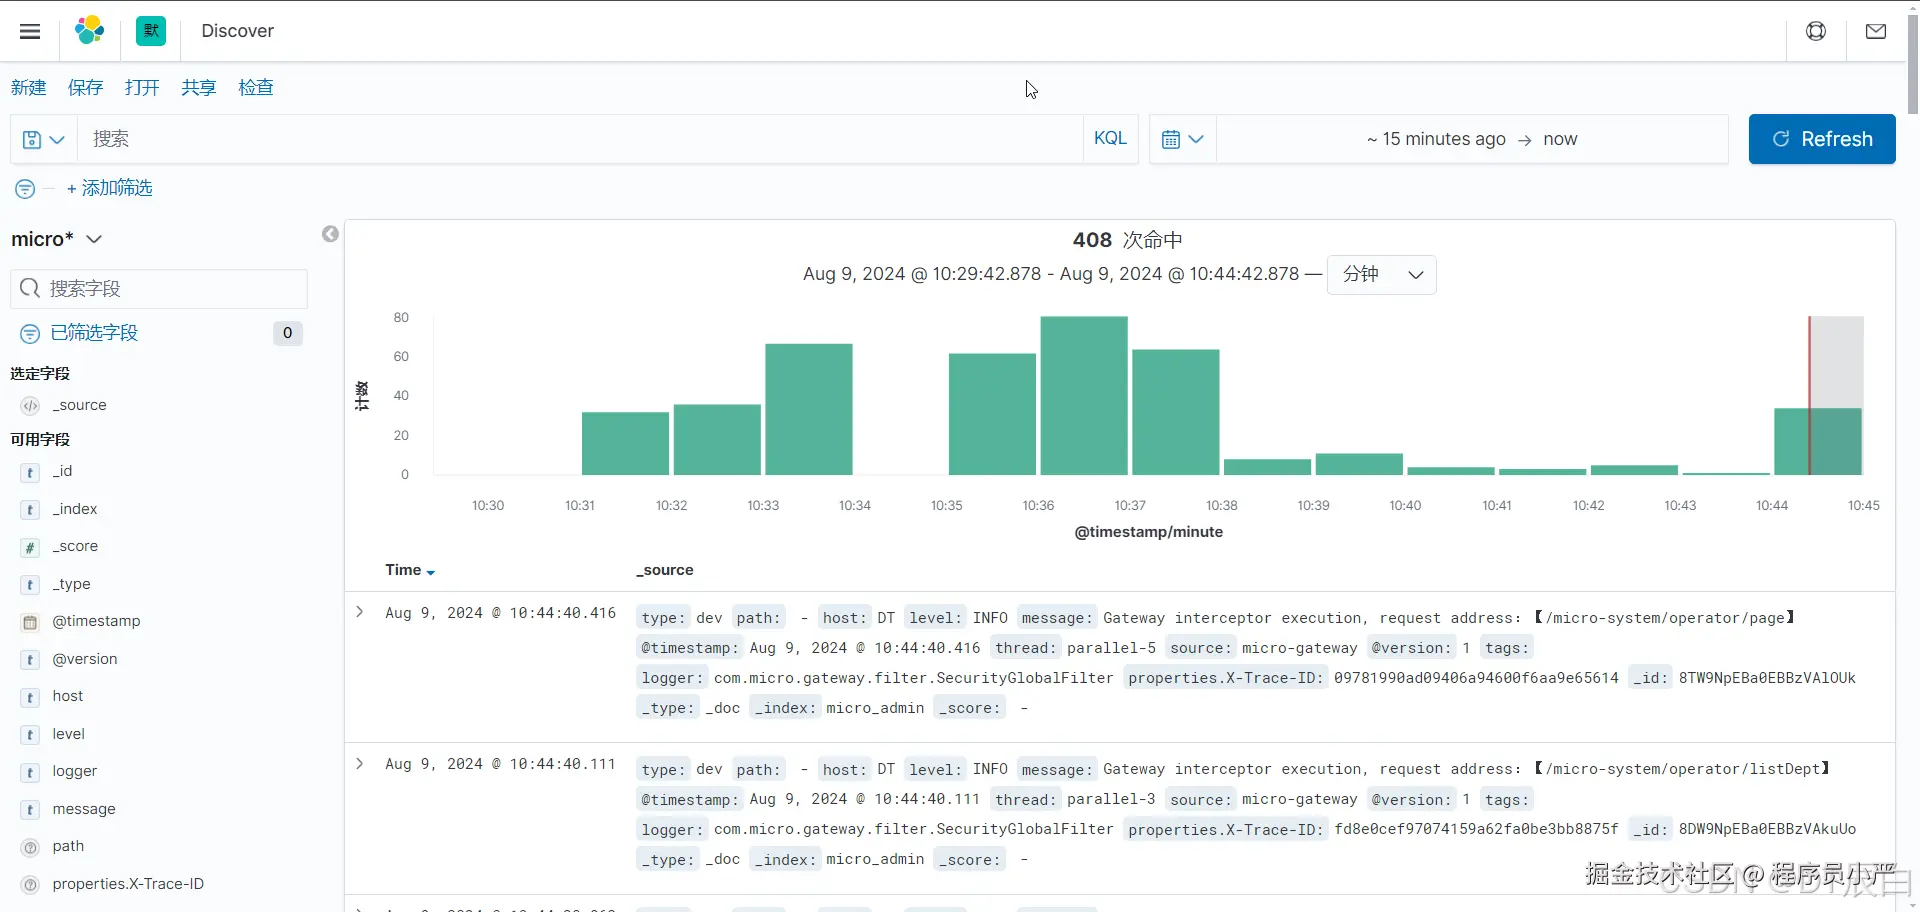Collapse the field sidebar panel
This screenshot has width=1920, height=912.
pyautogui.click(x=330, y=234)
